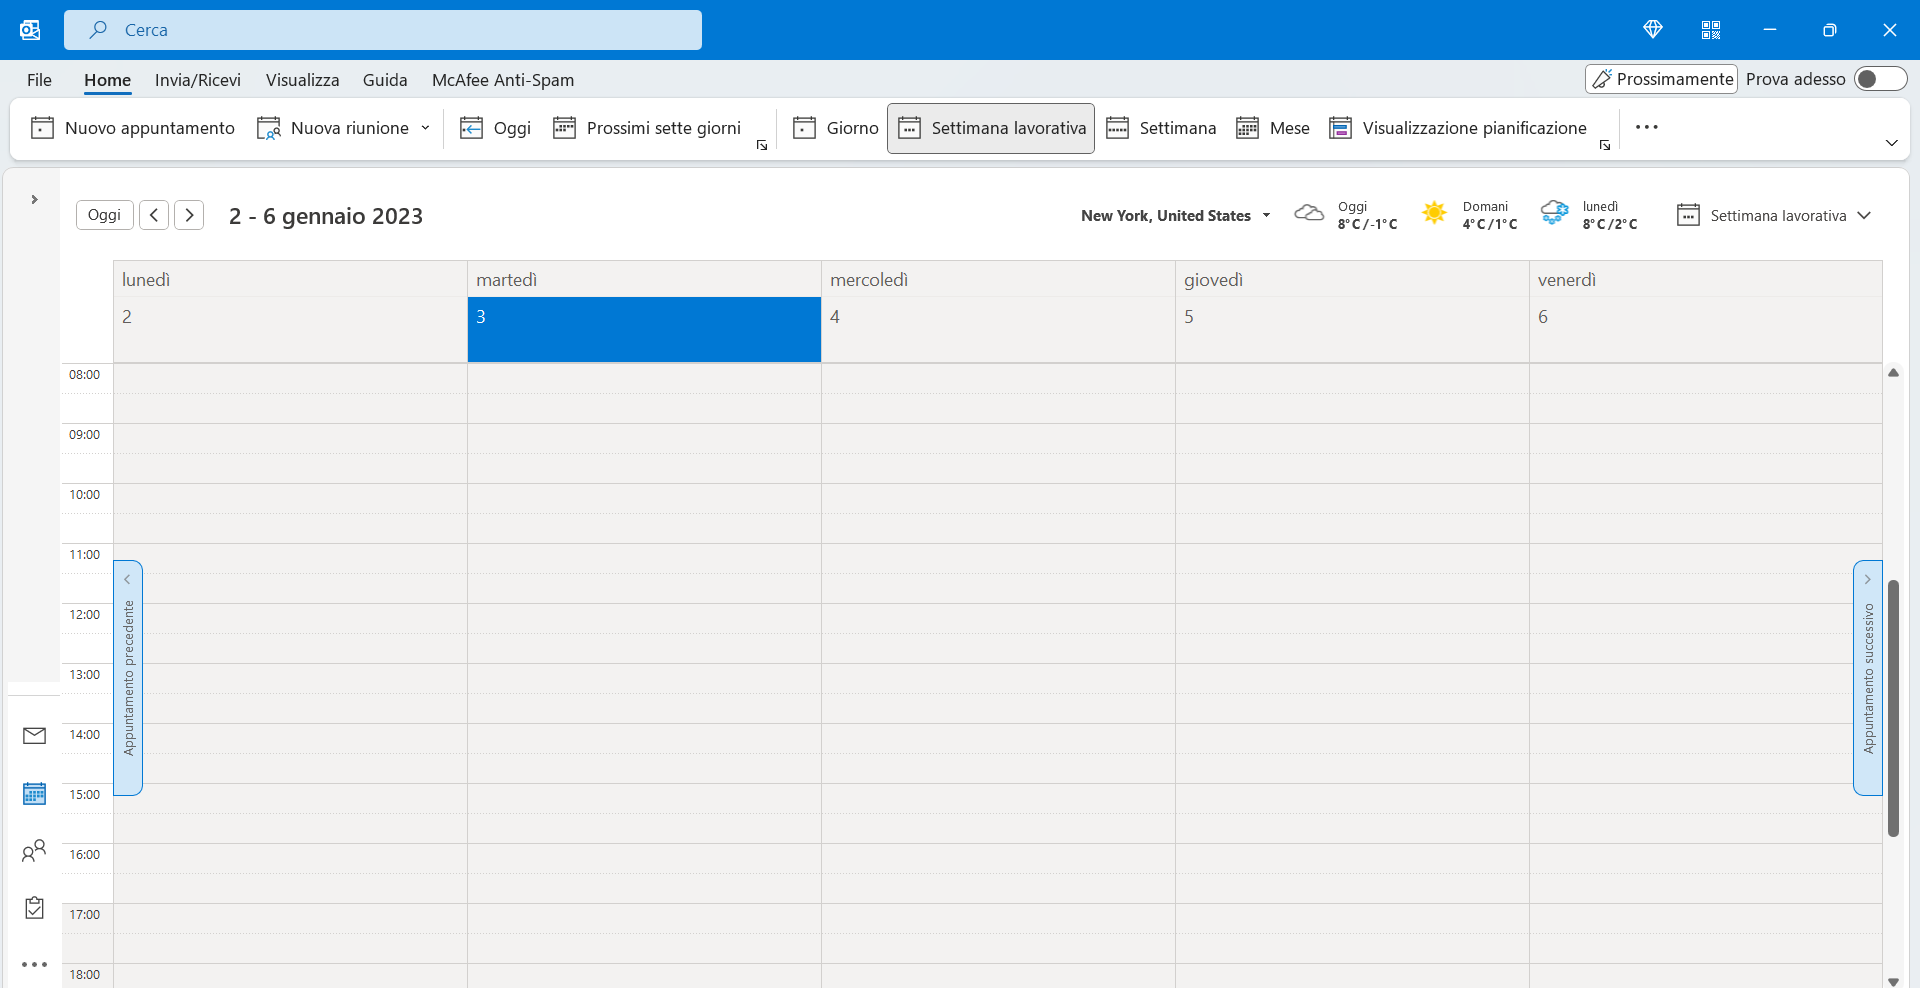Open Mail from the left navigation sidebar
This screenshot has height=988, width=1920.
click(34, 736)
